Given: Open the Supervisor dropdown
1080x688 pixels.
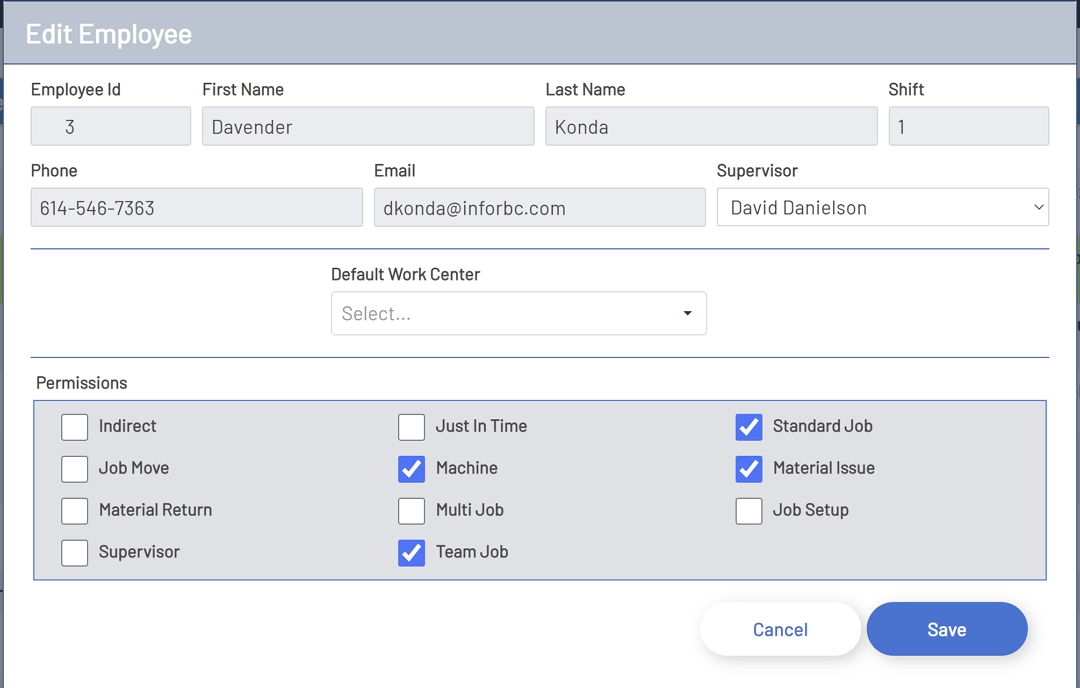Looking at the screenshot, I should point(882,208).
